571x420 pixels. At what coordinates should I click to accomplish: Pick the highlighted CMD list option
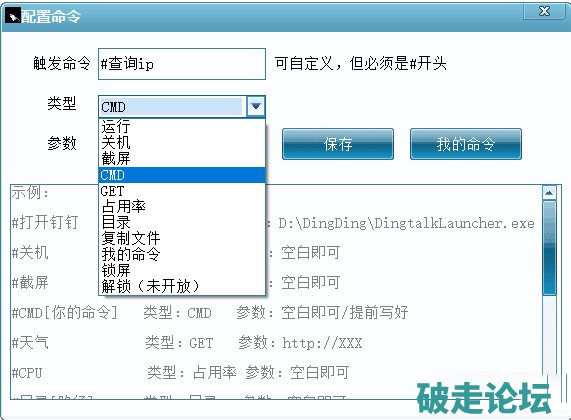click(x=182, y=175)
